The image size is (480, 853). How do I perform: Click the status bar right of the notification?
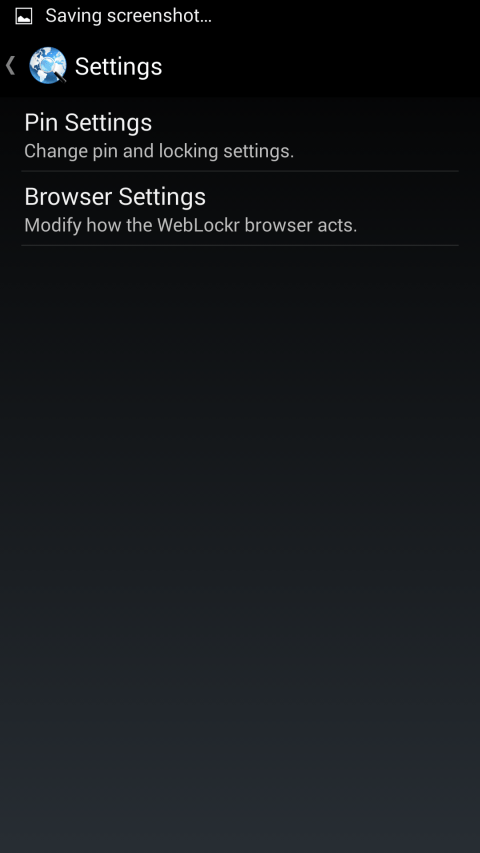[346, 16]
